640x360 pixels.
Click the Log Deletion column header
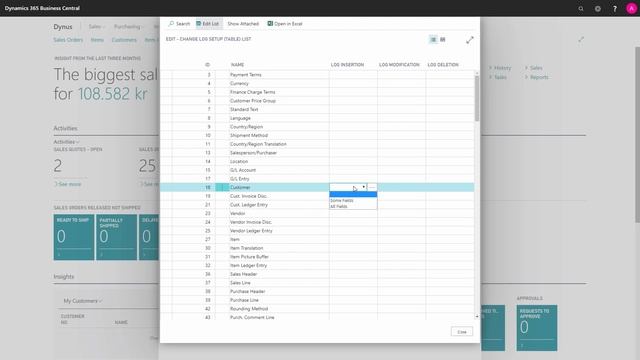point(443,65)
